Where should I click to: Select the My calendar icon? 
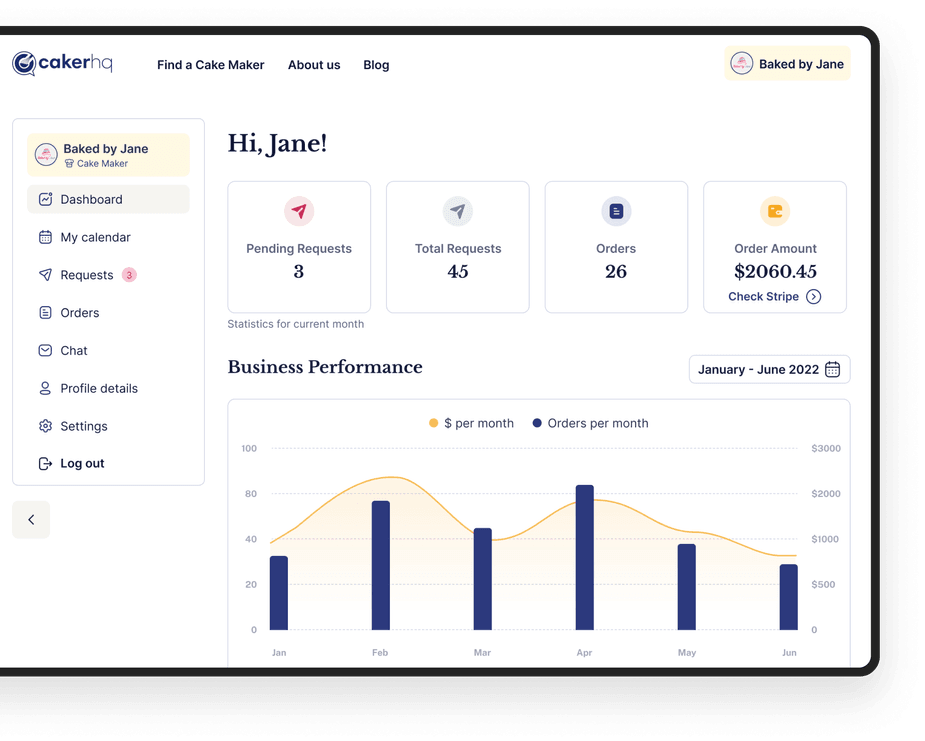[45, 237]
